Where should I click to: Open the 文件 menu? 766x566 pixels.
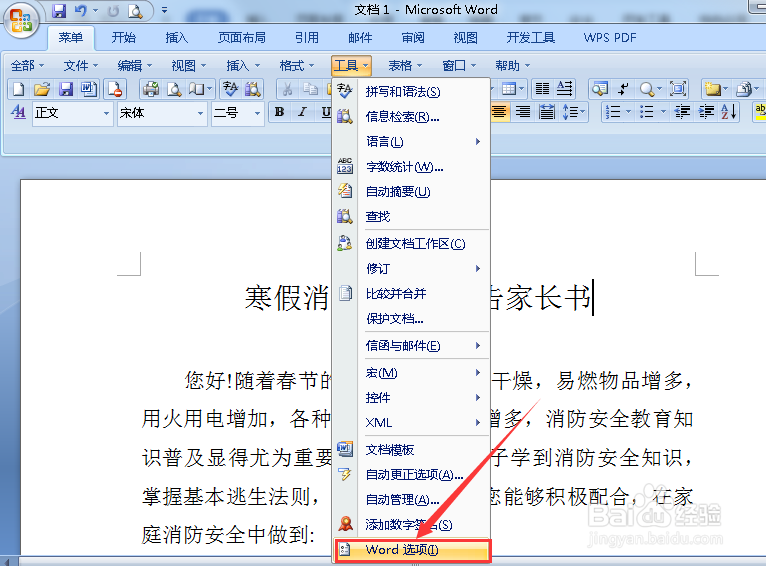[81, 65]
